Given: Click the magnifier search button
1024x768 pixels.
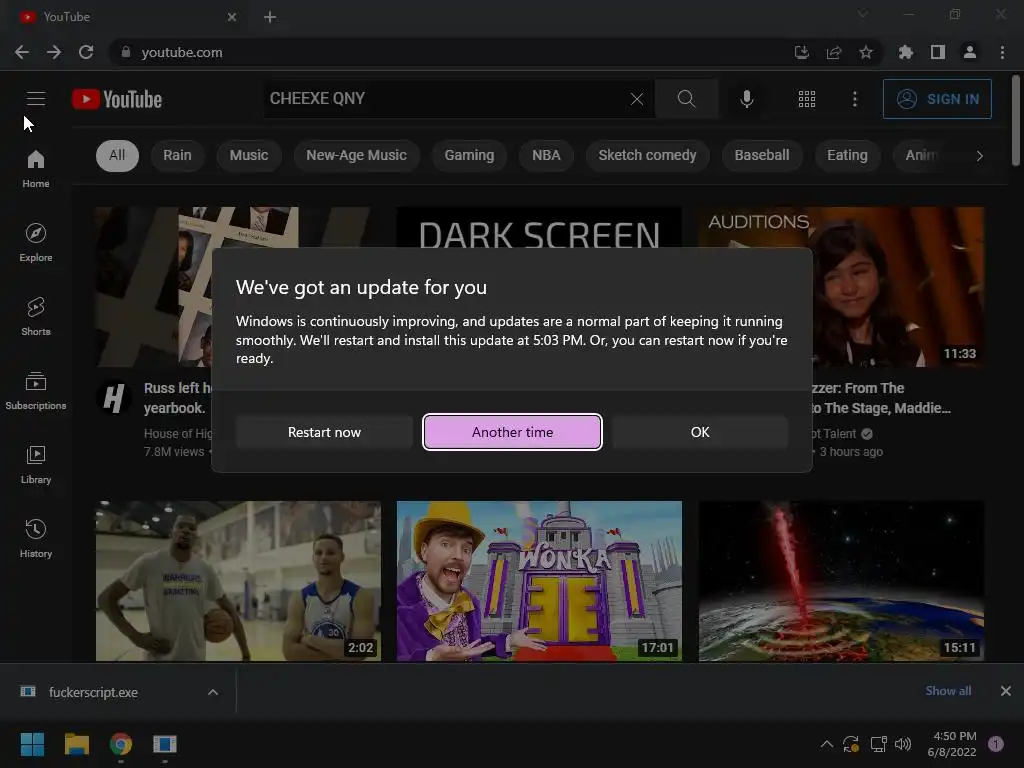Looking at the screenshot, I should 686,99.
